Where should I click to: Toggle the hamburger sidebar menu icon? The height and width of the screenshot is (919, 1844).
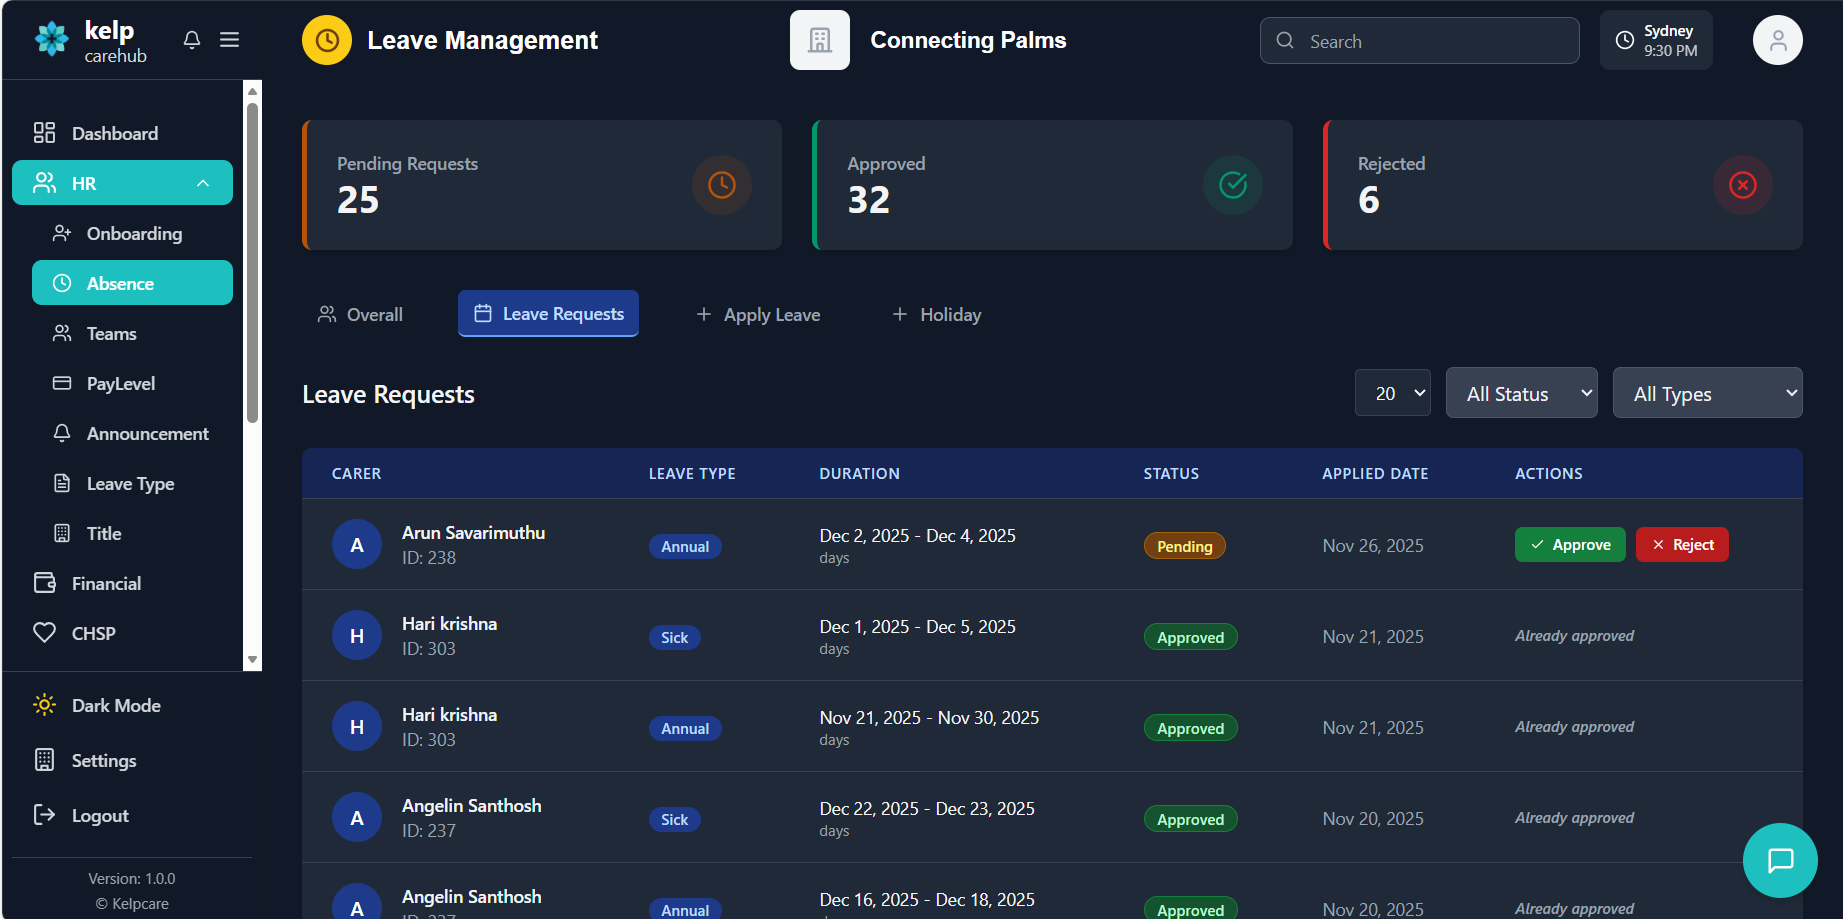pyautogui.click(x=229, y=40)
